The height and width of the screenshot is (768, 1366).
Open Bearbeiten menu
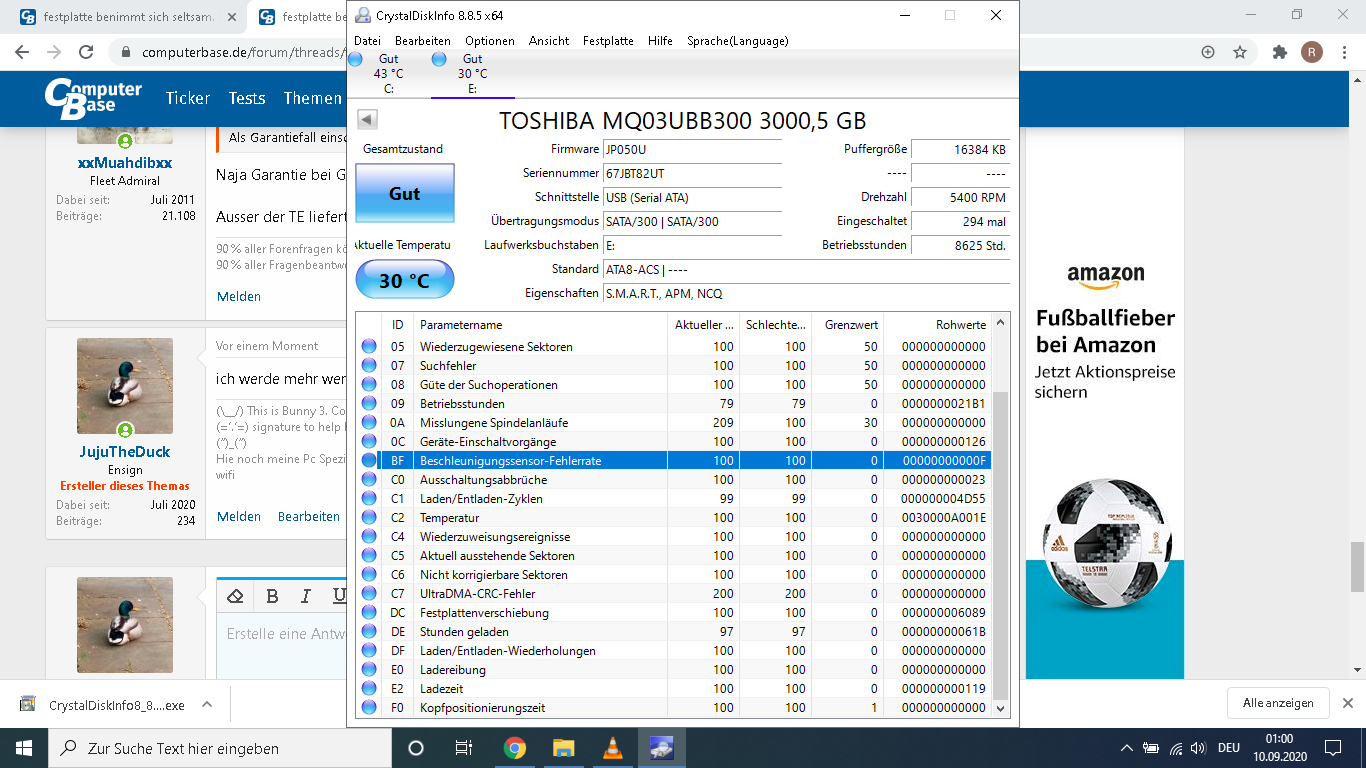422,41
